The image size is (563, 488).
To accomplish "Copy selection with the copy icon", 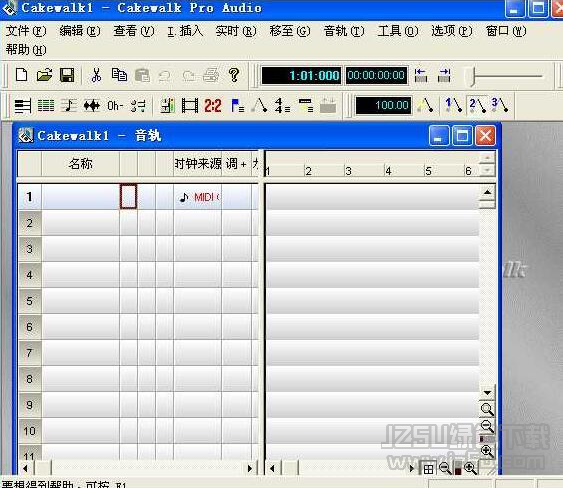I will point(119,75).
